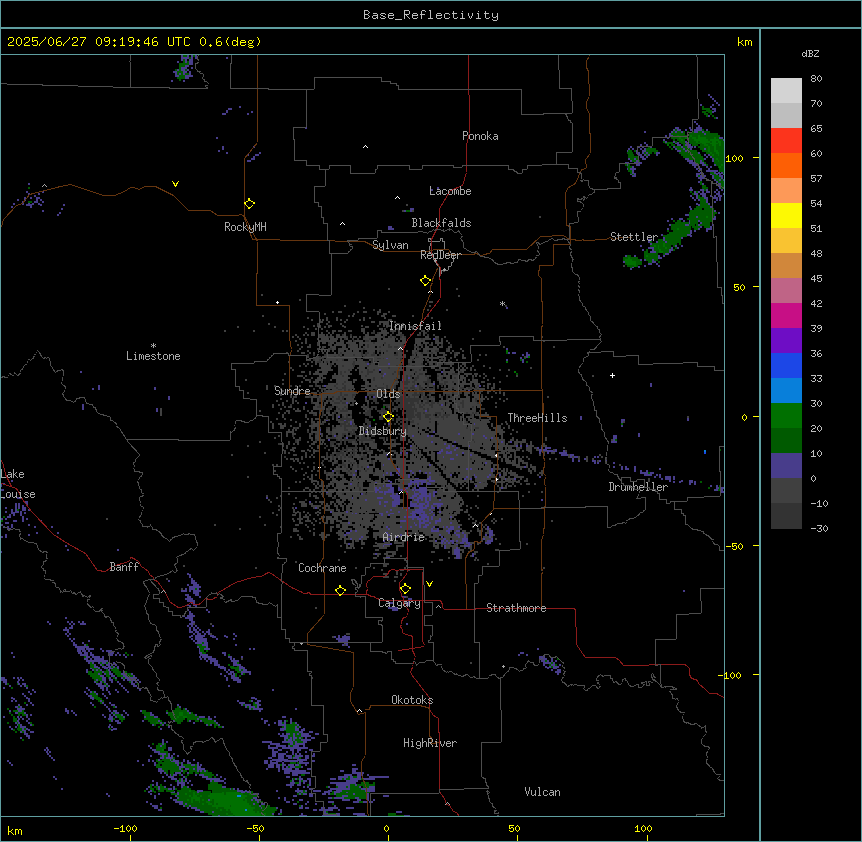Viewport: 862px width, 842px height.
Task: Select the dark green 20–10 dBZ swatch
Action: pos(786,440)
